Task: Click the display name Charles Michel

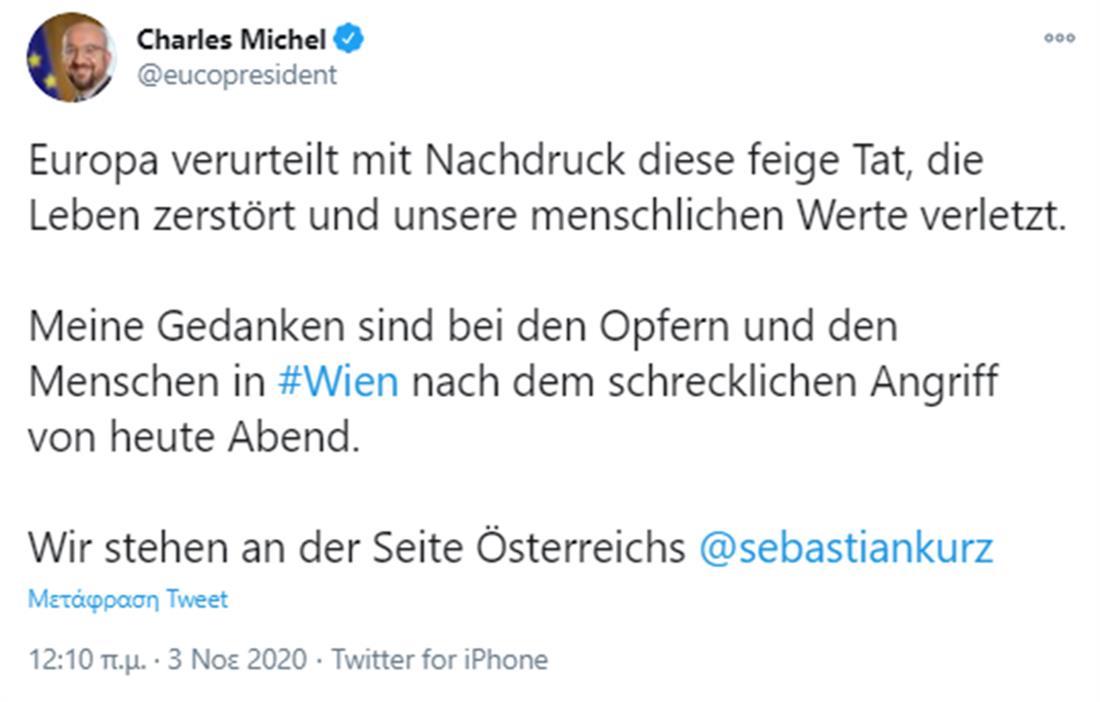Action: [x=231, y=40]
